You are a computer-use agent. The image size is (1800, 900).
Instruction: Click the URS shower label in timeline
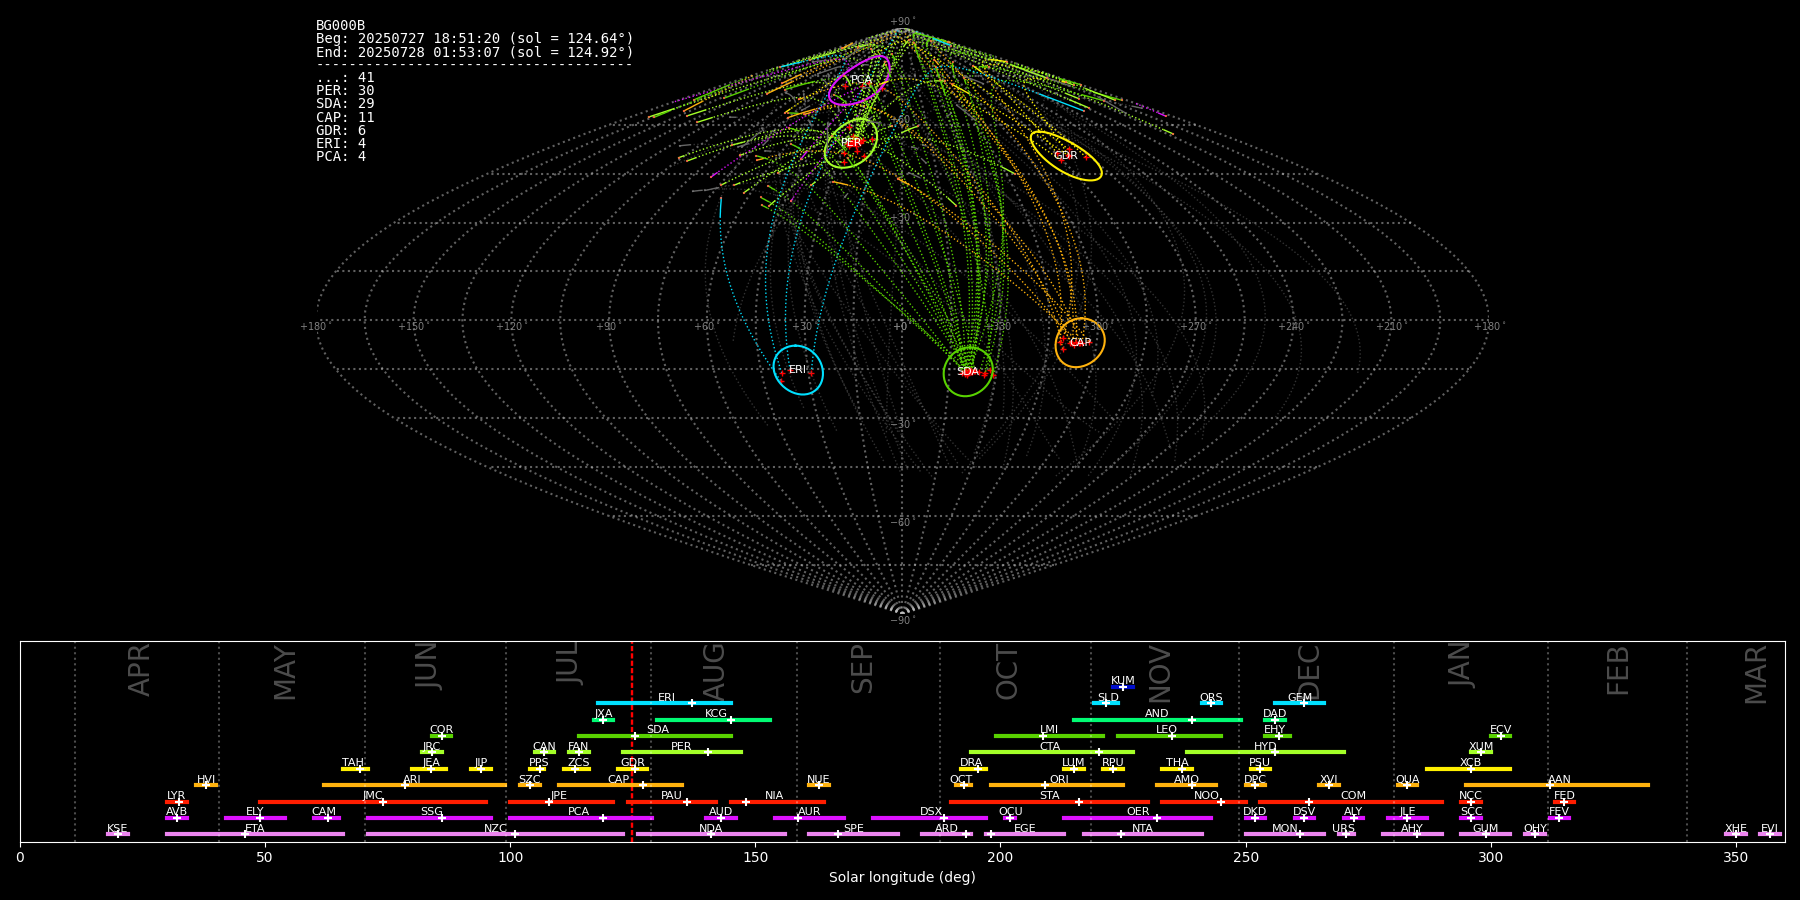point(1343,829)
